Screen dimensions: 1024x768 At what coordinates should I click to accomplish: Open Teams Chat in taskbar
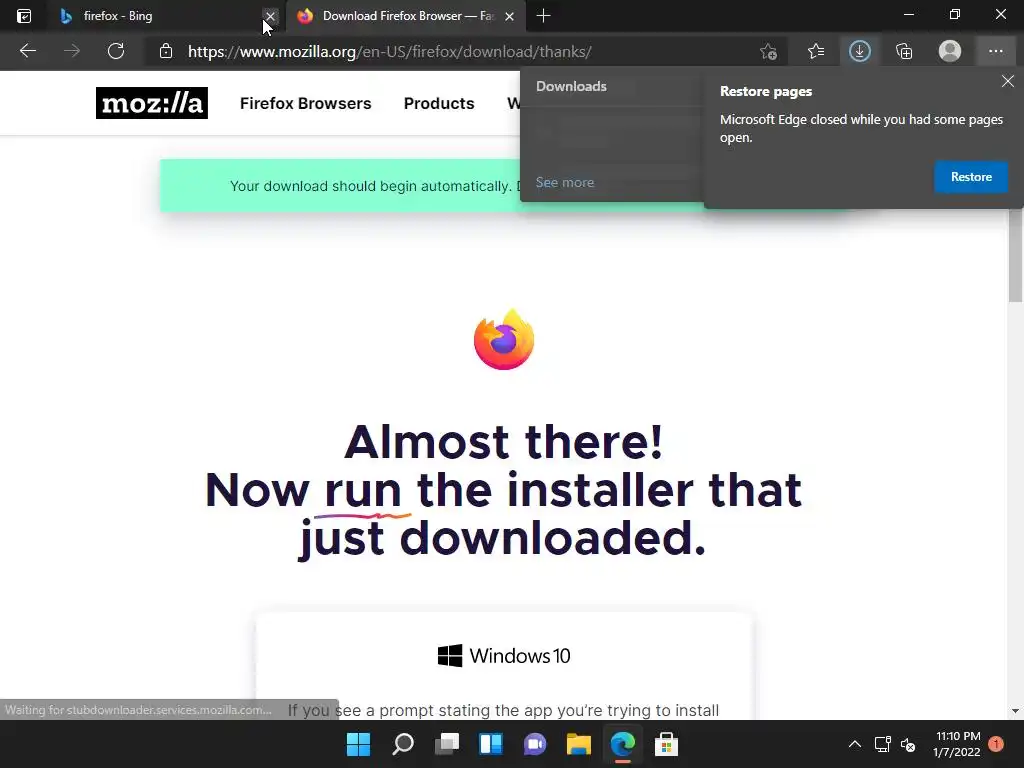(x=535, y=744)
